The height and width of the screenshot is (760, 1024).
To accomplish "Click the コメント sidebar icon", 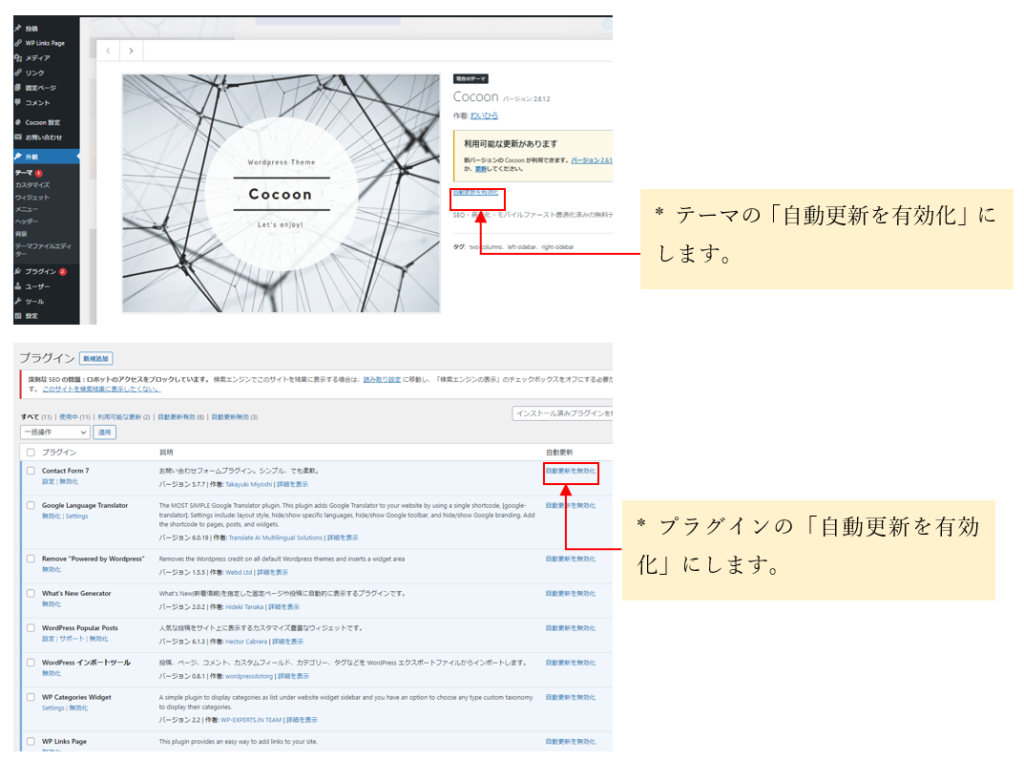I will [18, 103].
